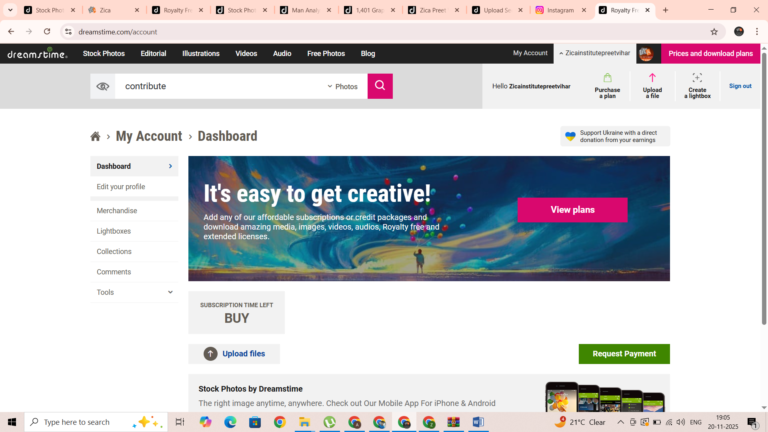Open Blog link in top nav

point(368,53)
